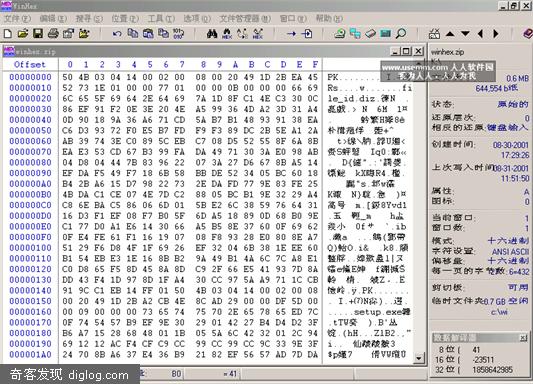Click the black up-arrow navigation icon

pos(450,34)
